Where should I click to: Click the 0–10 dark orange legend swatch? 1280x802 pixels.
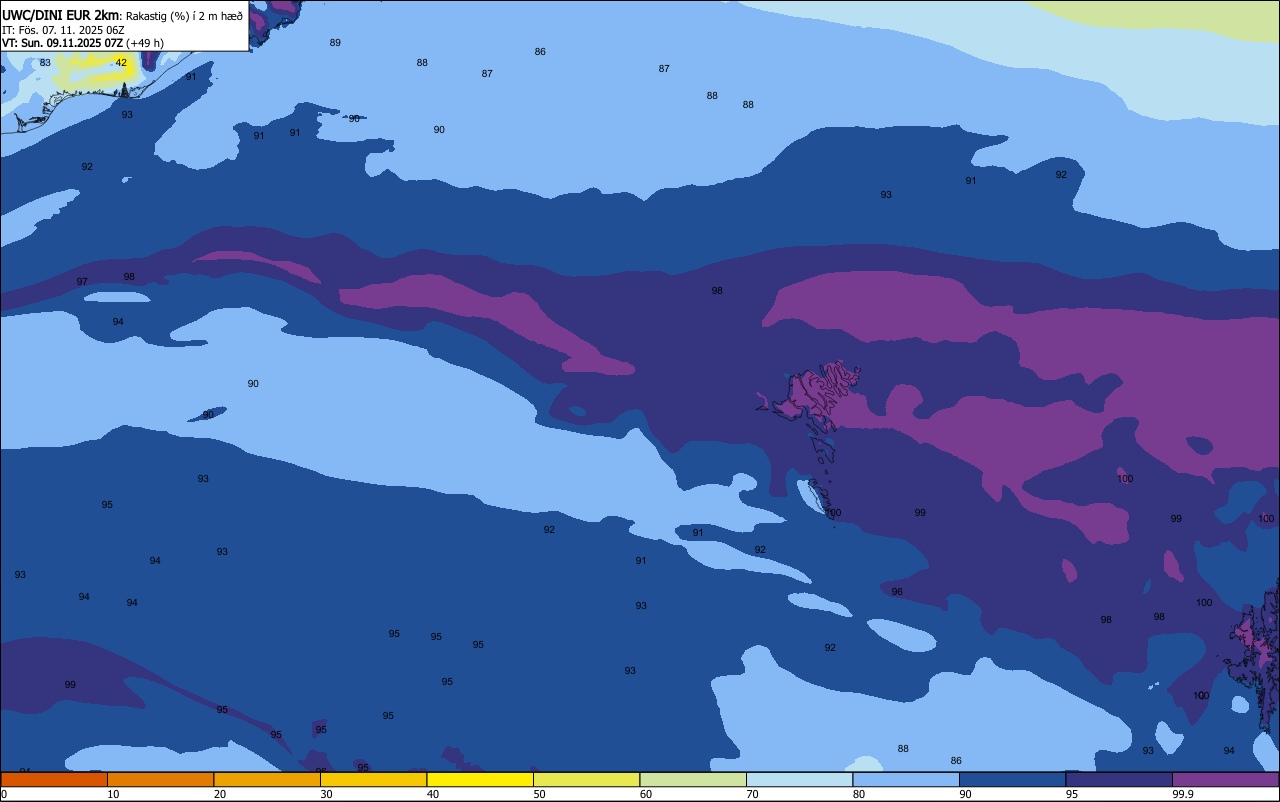pyautogui.click(x=54, y=779)
